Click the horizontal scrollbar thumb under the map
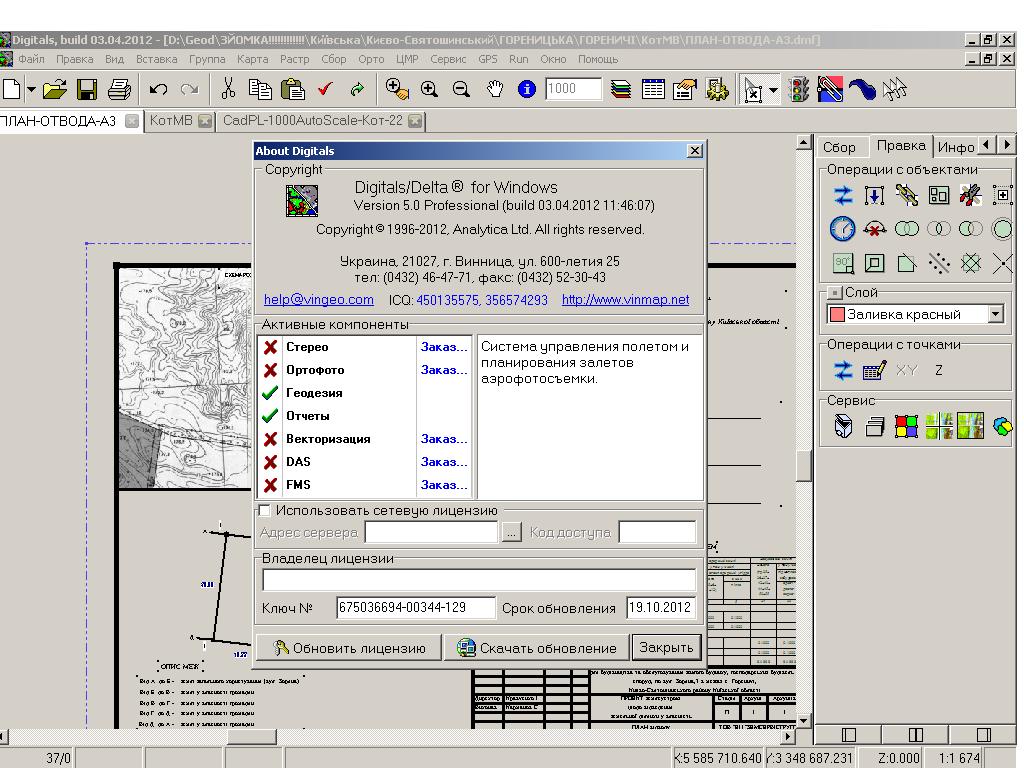The height and width of the screenshot is (768, 1024). click(x=251, y=736)
